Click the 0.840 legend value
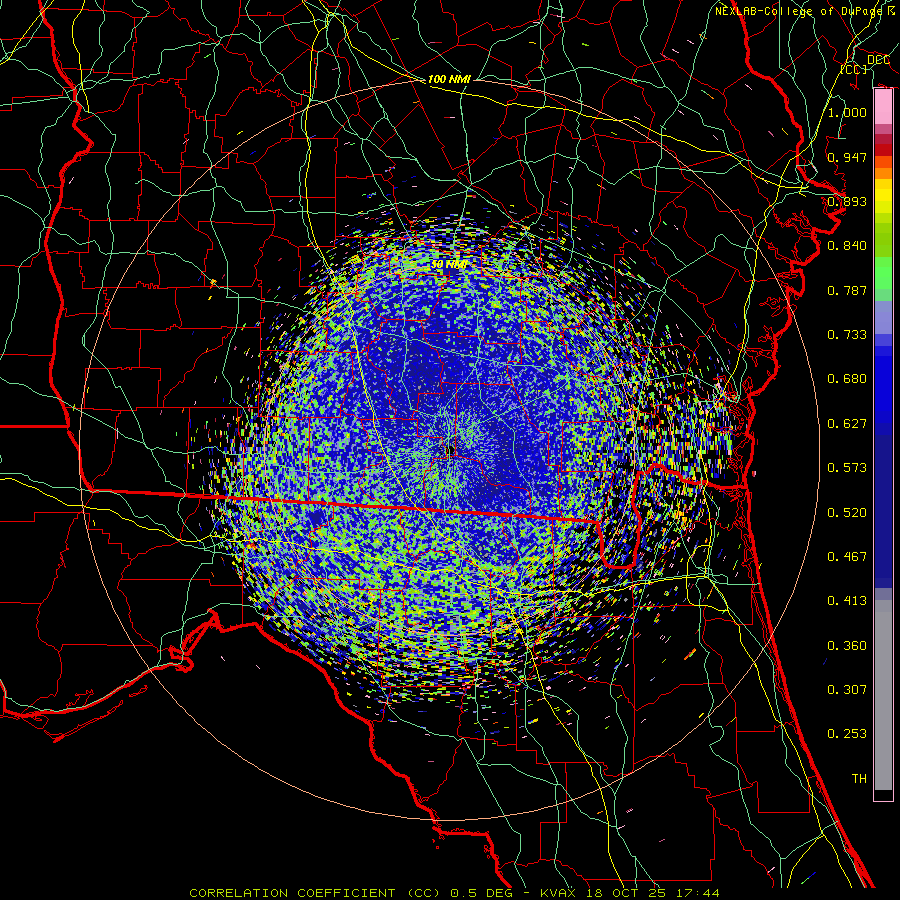This screenshot has width=900, height=900. coord(847,245)
